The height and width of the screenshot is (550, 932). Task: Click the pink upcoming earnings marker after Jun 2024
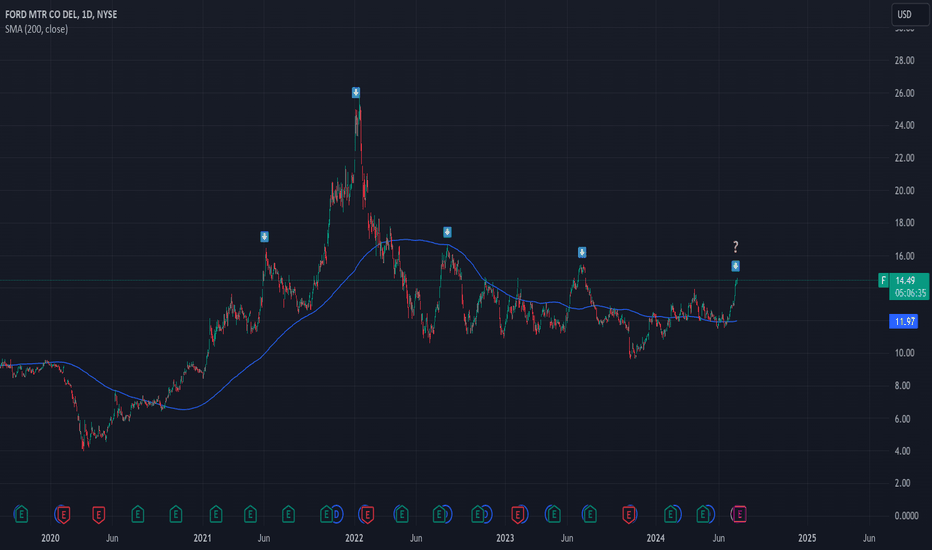(739, 514)
